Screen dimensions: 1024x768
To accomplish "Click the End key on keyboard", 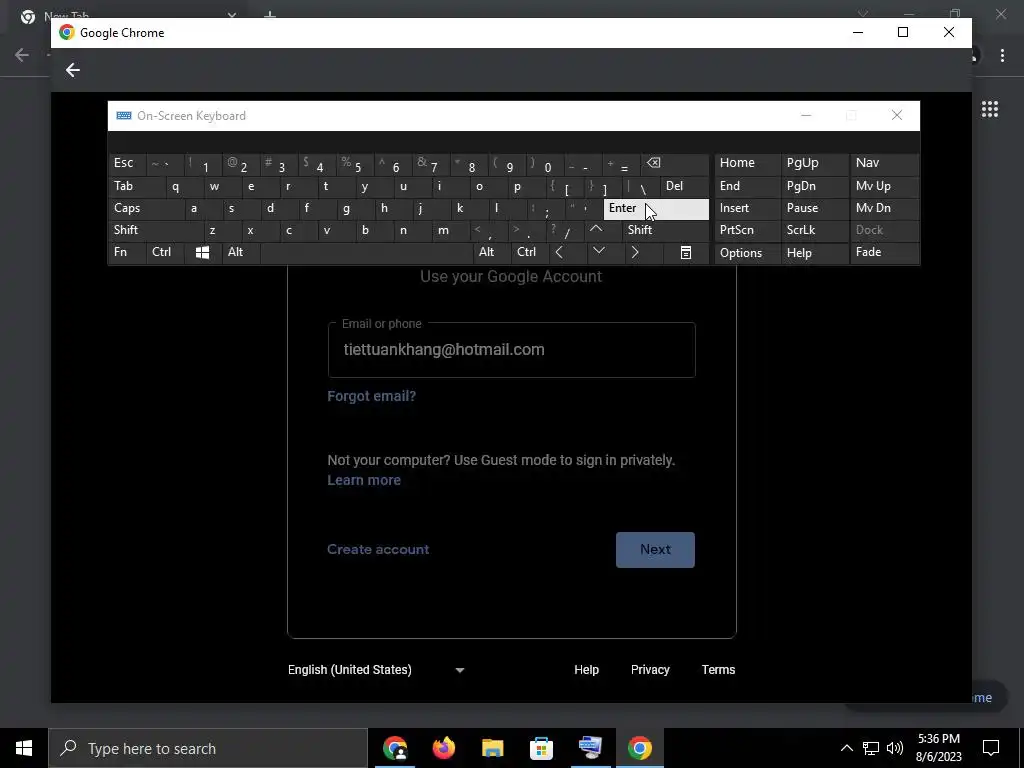I will [x=747, y=186].
